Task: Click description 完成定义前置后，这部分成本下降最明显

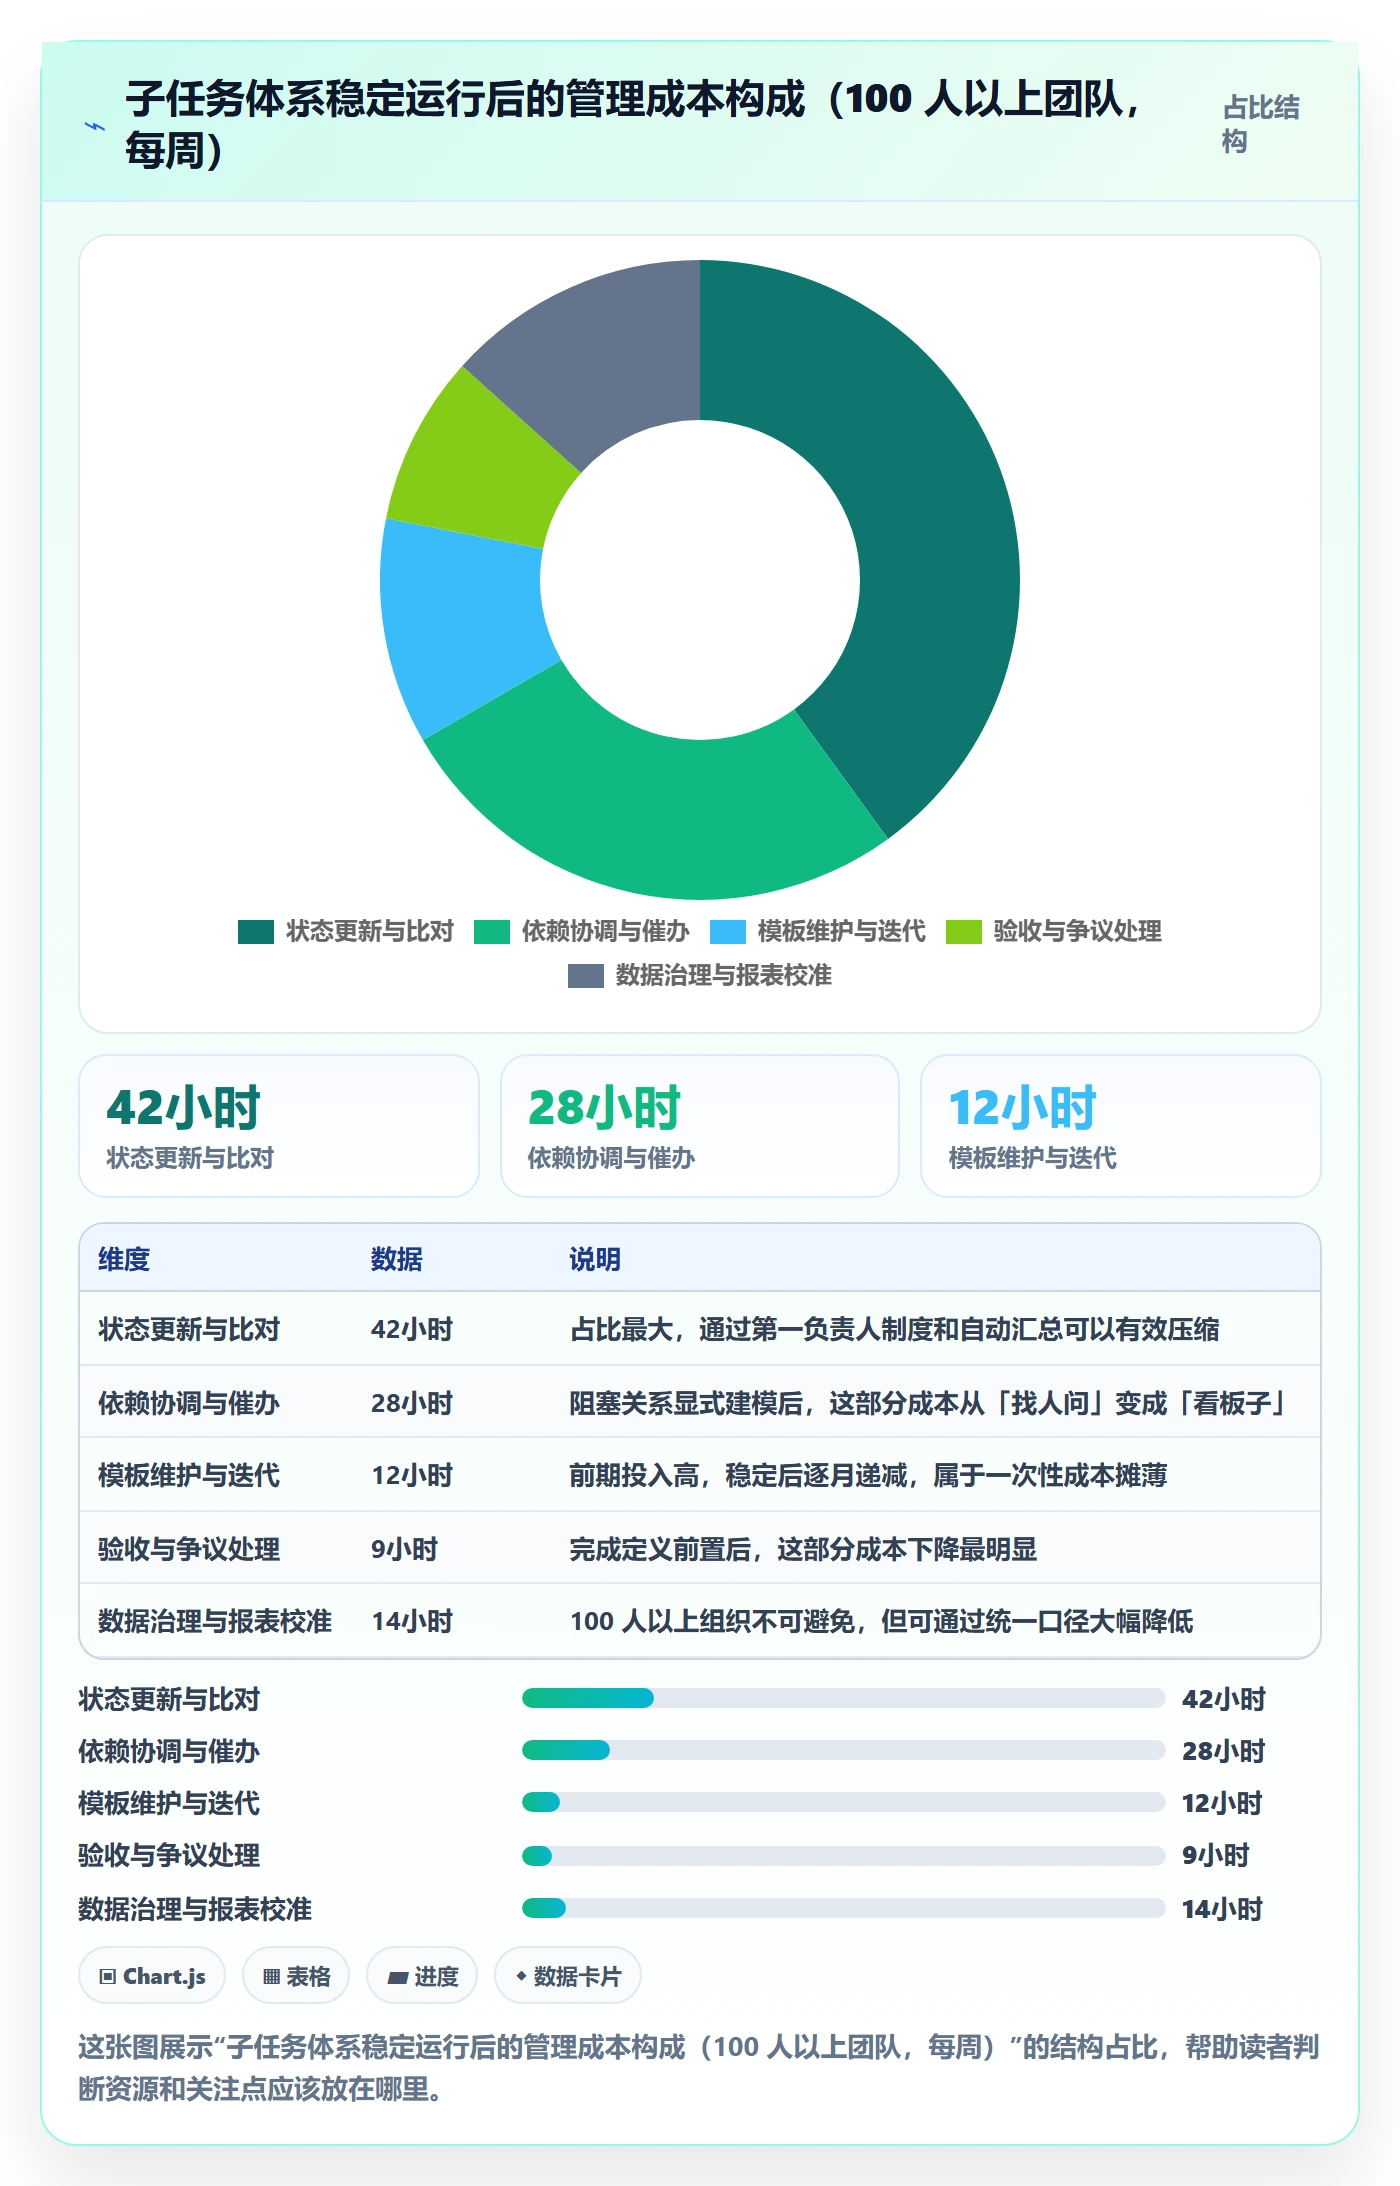Action: pos(803,1549)
